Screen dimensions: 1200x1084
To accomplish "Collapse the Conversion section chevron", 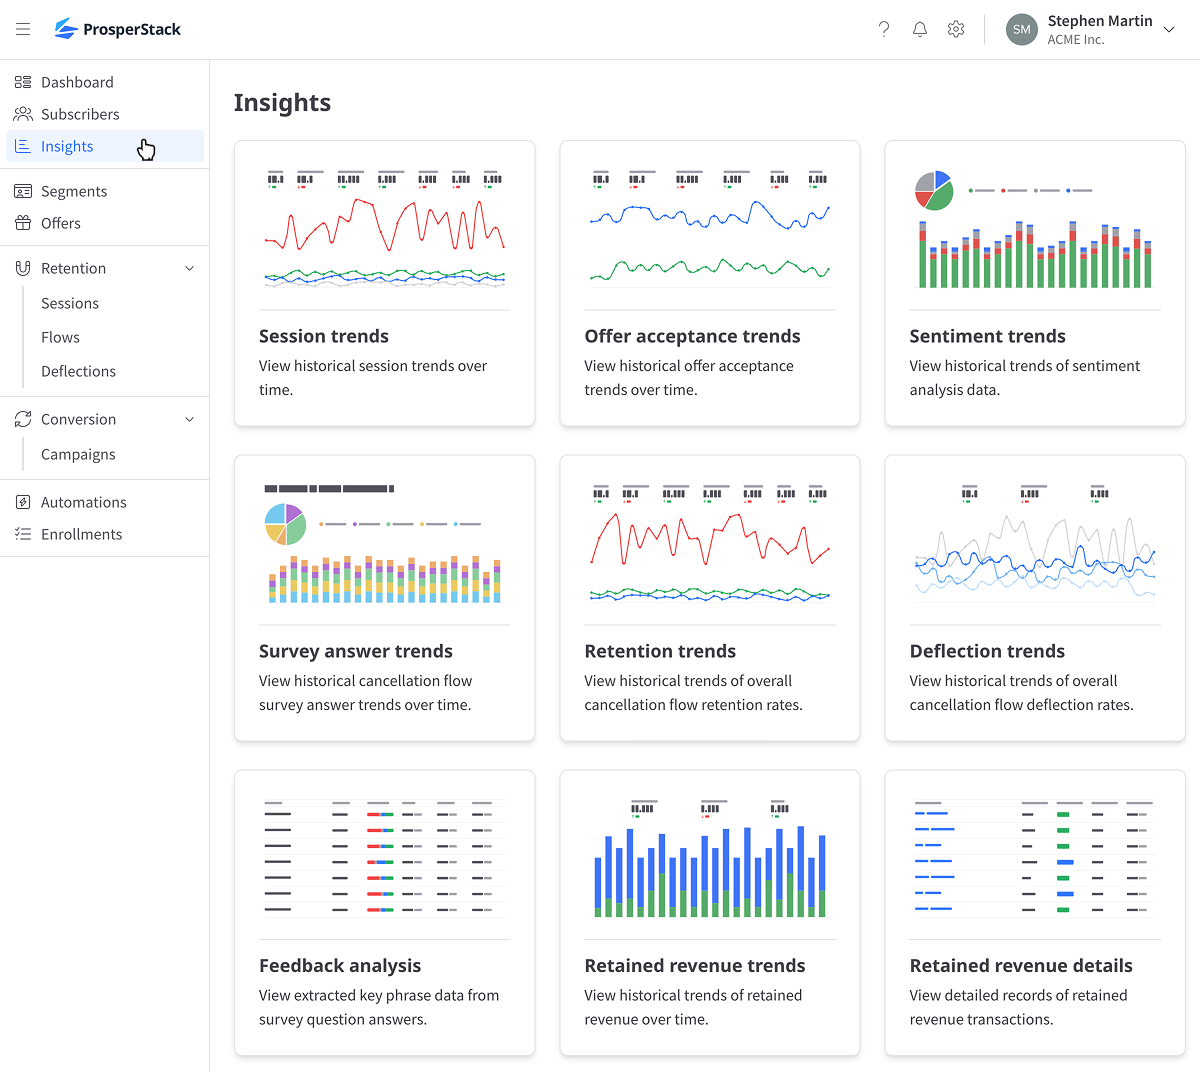I will point(189,419).
